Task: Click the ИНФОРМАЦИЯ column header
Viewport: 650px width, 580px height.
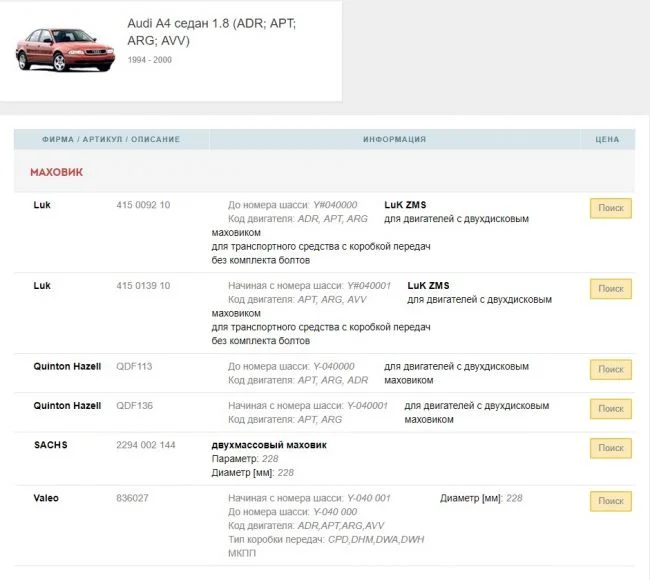Action: (x=394, y=139)
